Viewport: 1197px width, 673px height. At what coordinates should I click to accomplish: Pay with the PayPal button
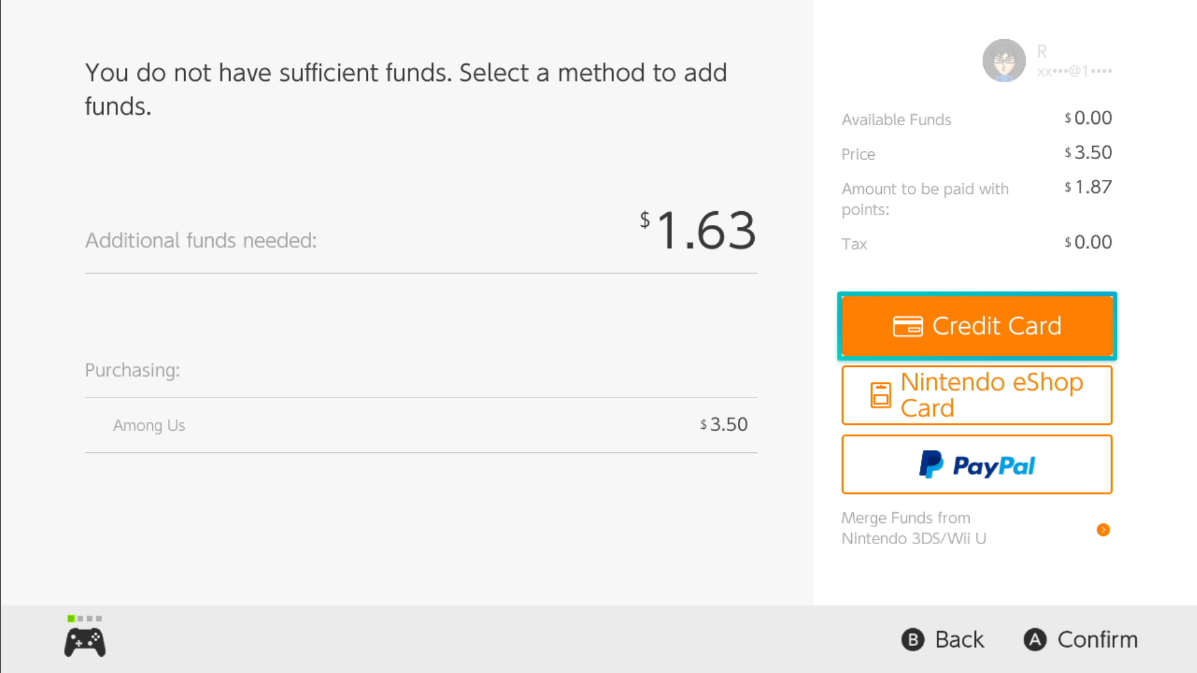pyautogui.click(x=977, y=465)
